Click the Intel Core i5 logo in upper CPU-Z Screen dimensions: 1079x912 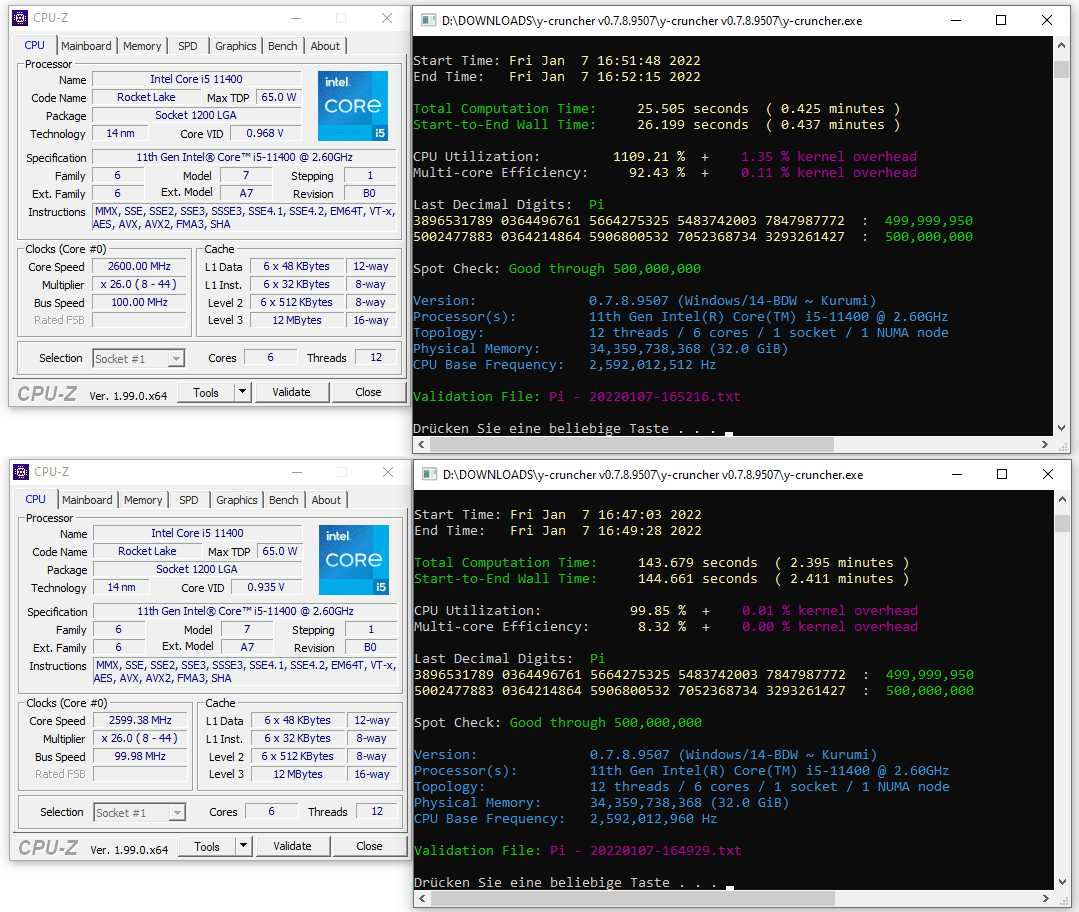353,106
